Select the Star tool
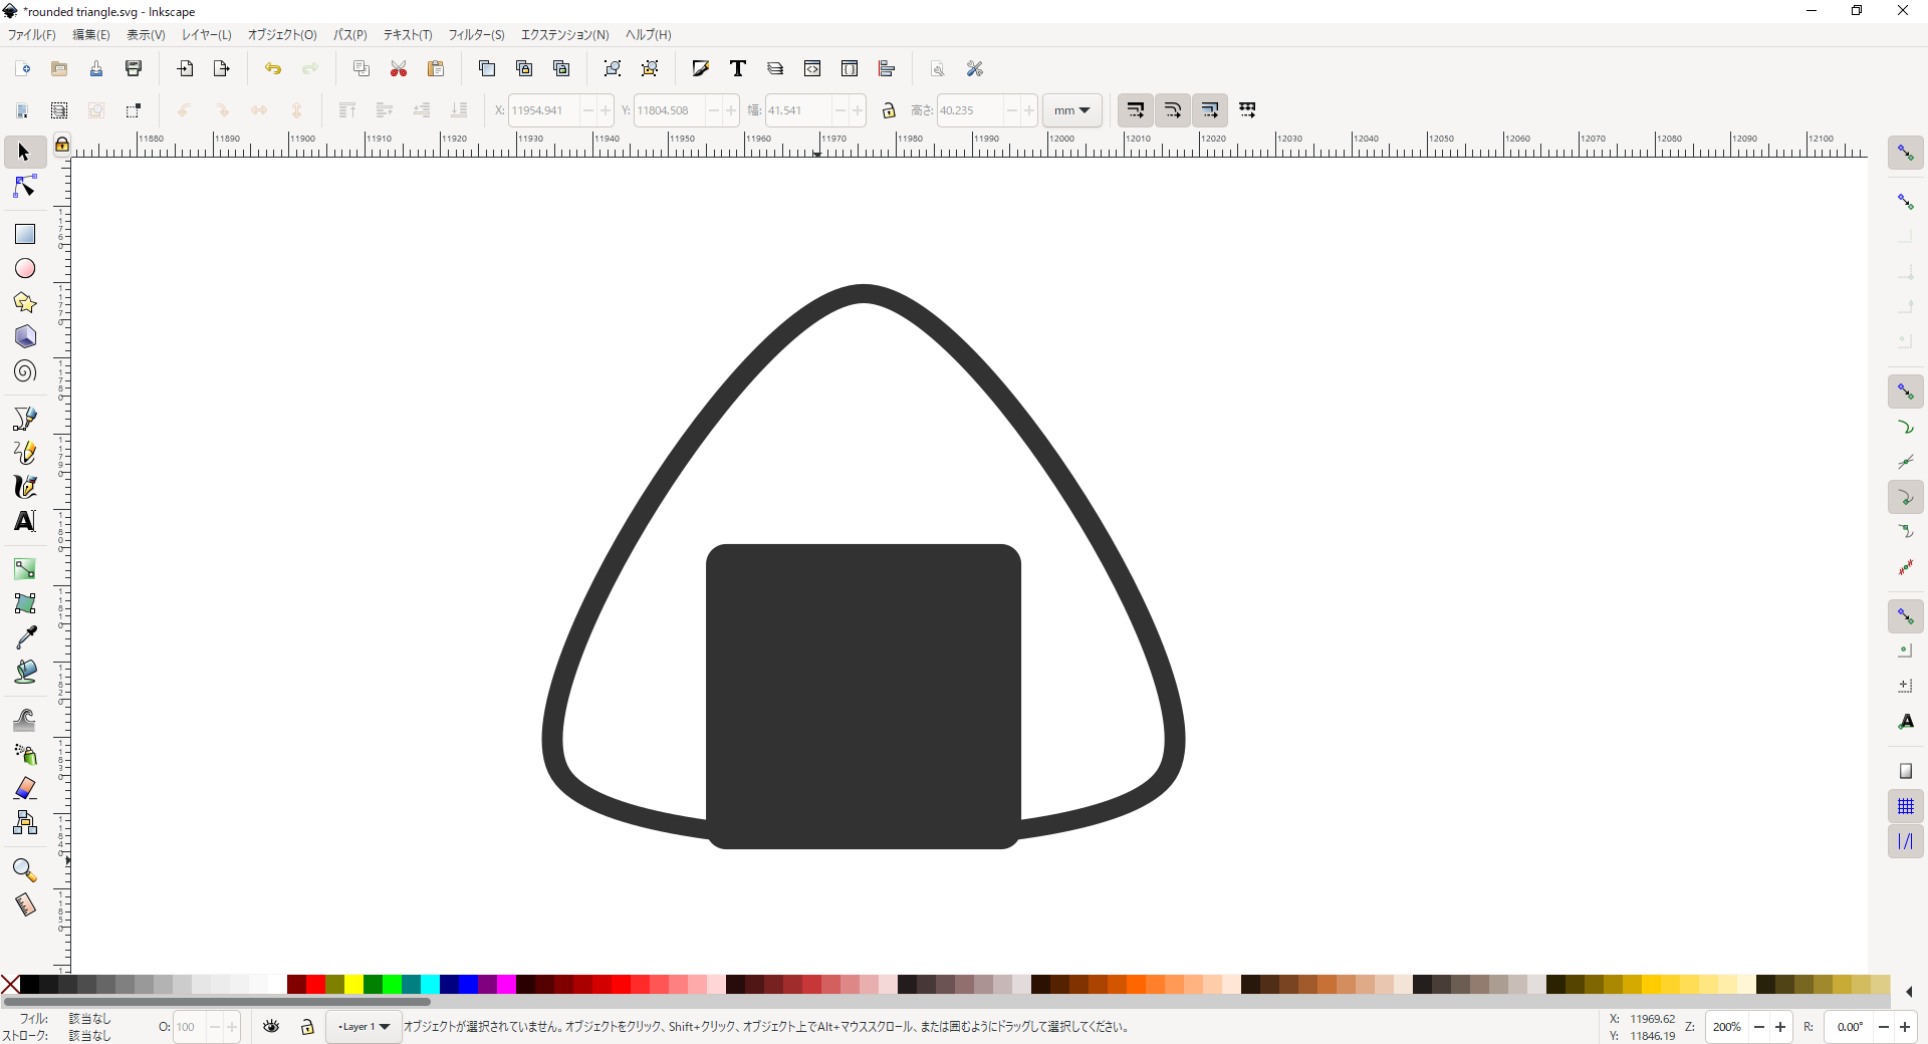The image size is (1928, 1044). tap(24, 302)
